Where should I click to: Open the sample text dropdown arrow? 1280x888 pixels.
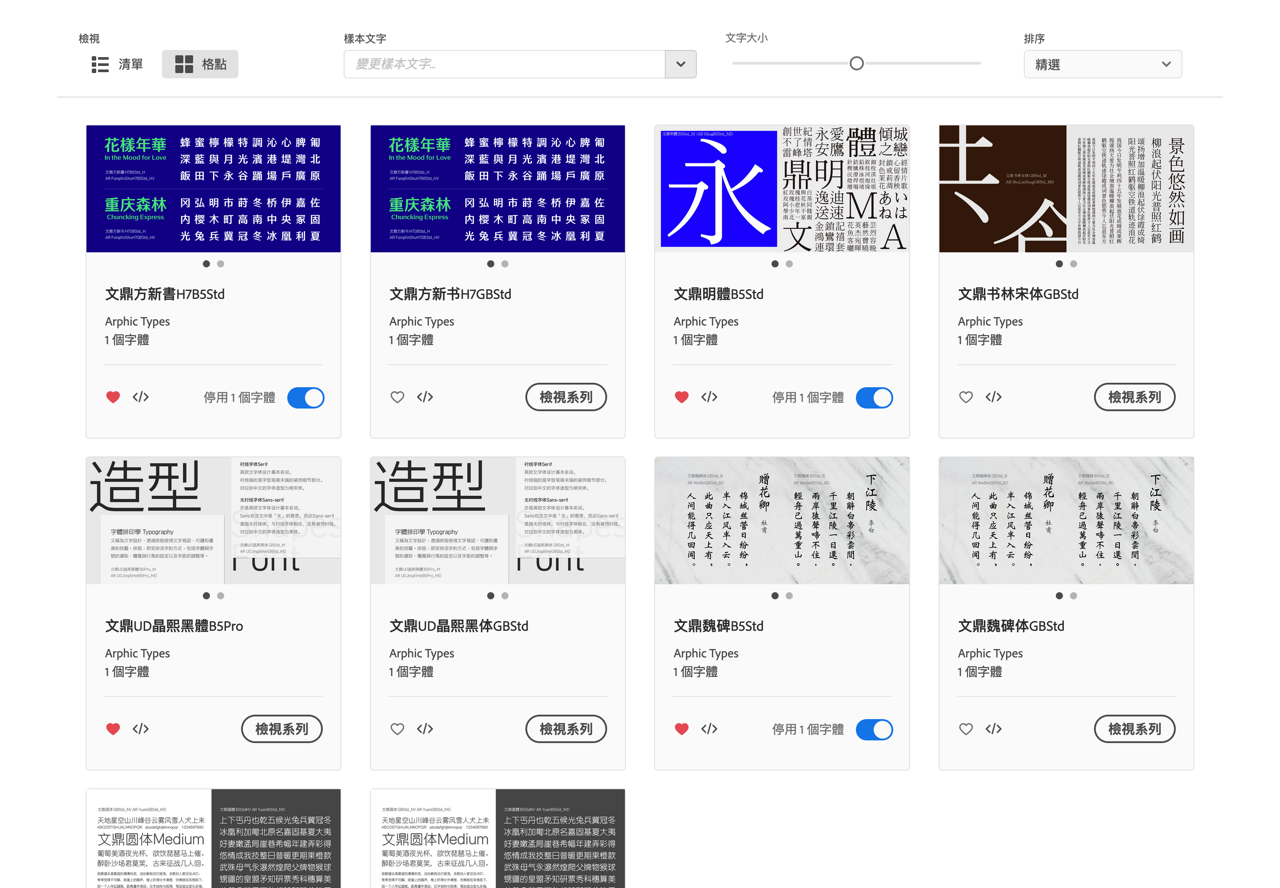point(681,64)
